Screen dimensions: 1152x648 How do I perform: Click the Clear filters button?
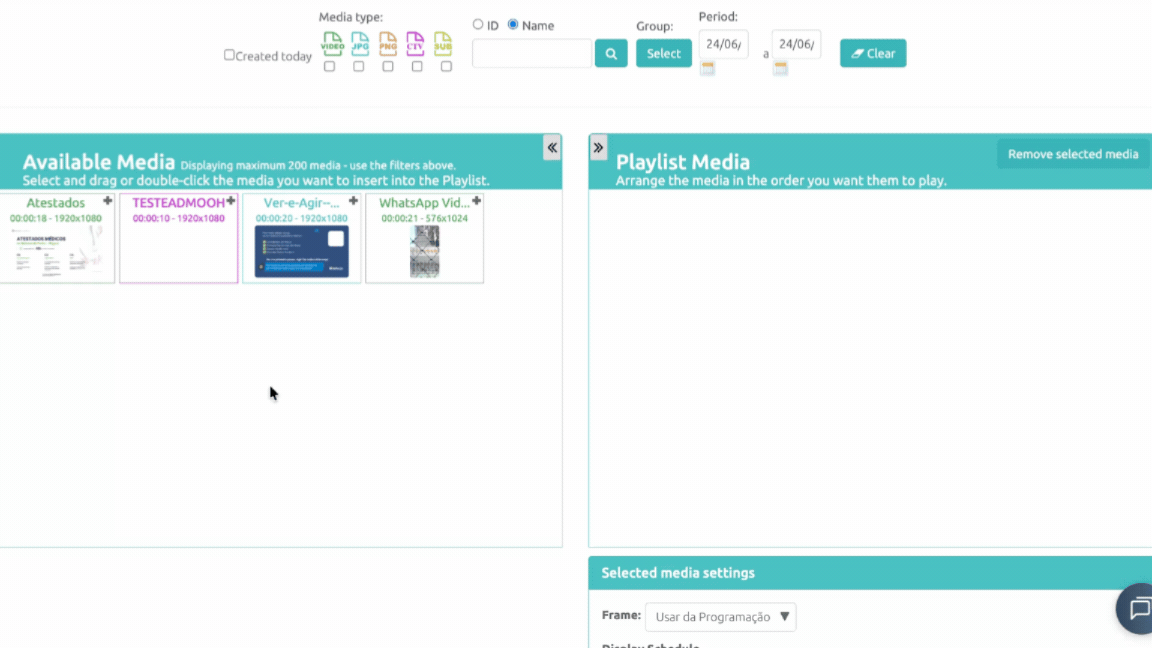tap(873, 53)
